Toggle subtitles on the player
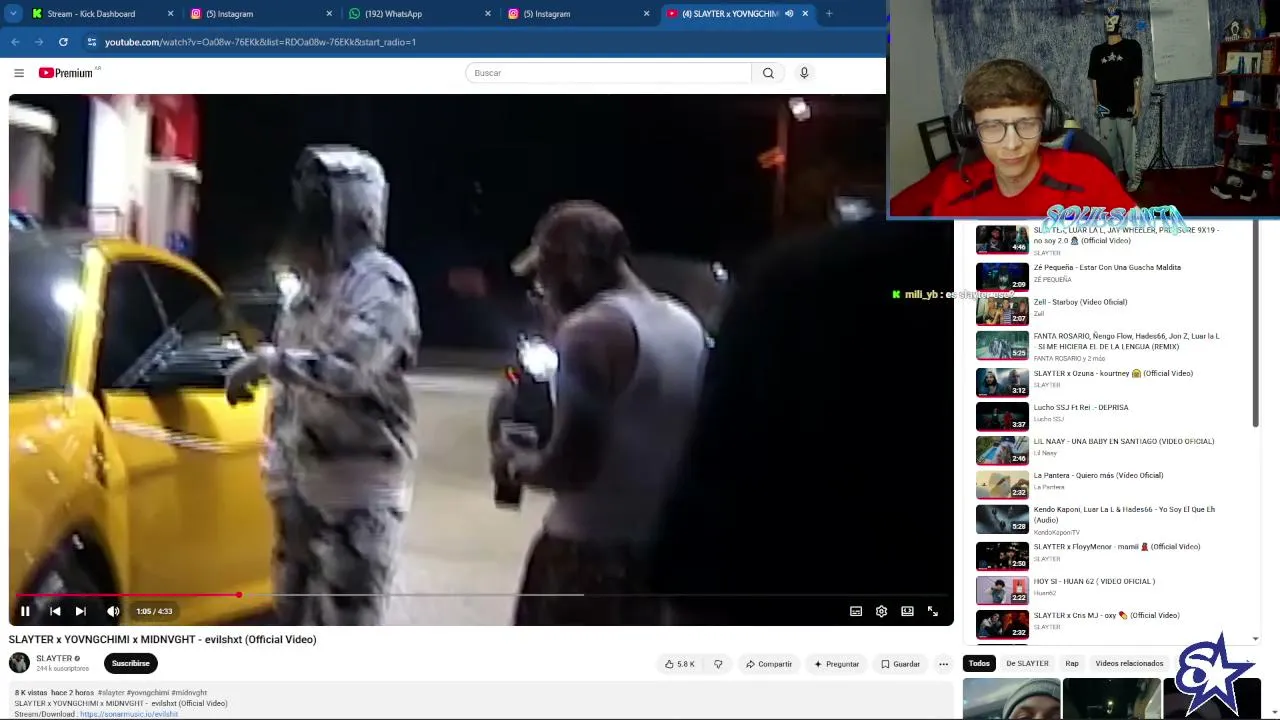Screen dimensions: 1280x720 (x=856, y=611)
